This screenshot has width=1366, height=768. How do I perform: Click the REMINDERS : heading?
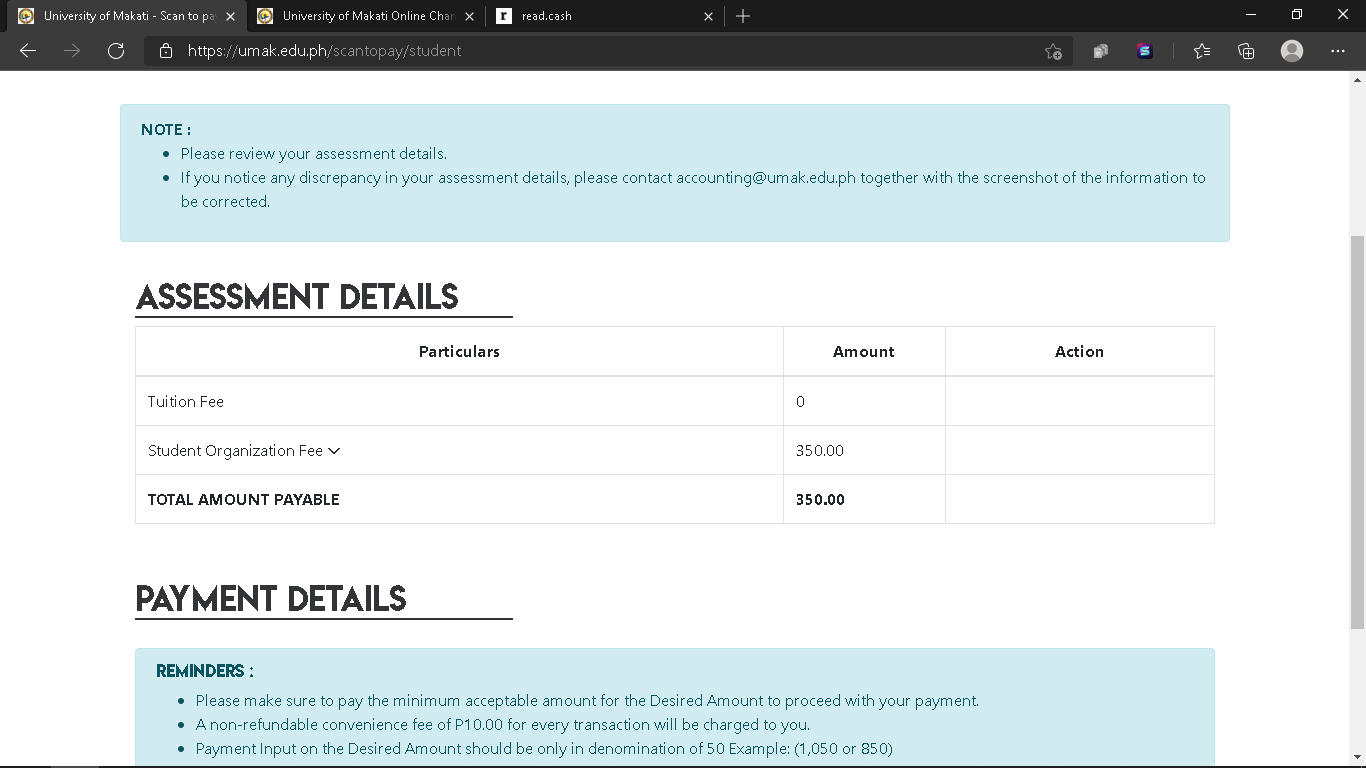click(x=205, y=671)
